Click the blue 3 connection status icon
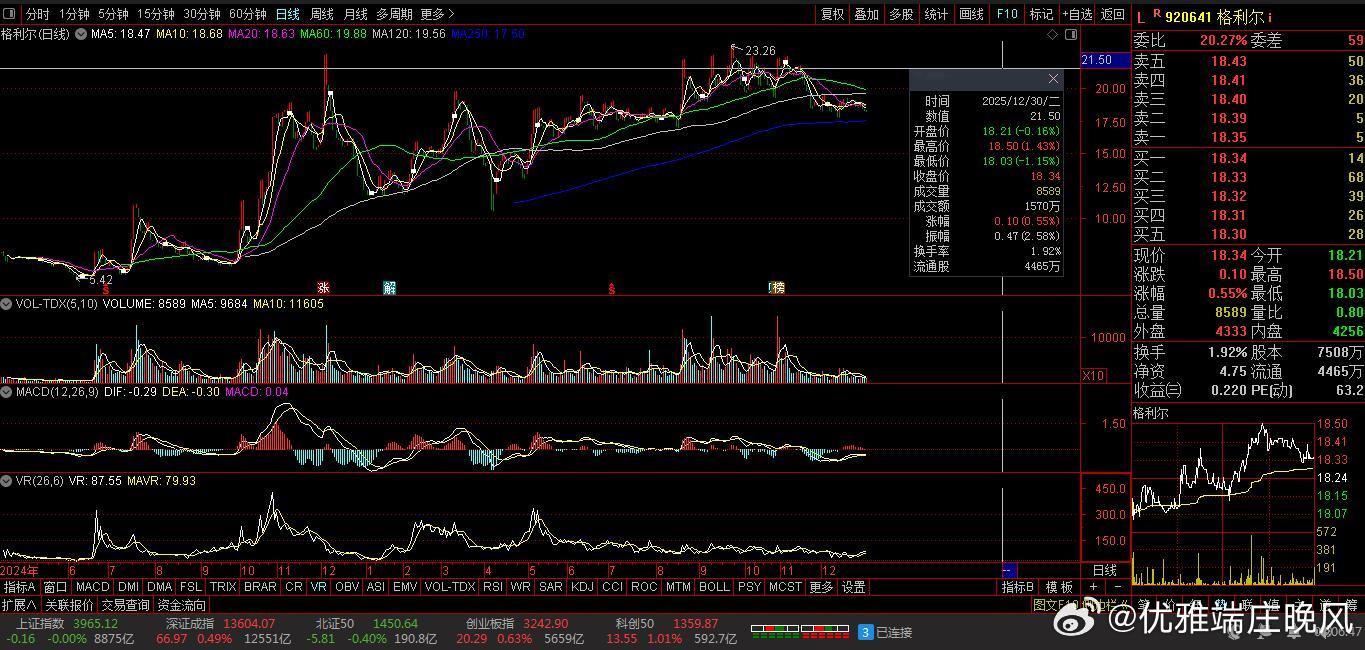The height and width of the screenshot is (650, 1365). pos(866,632)
